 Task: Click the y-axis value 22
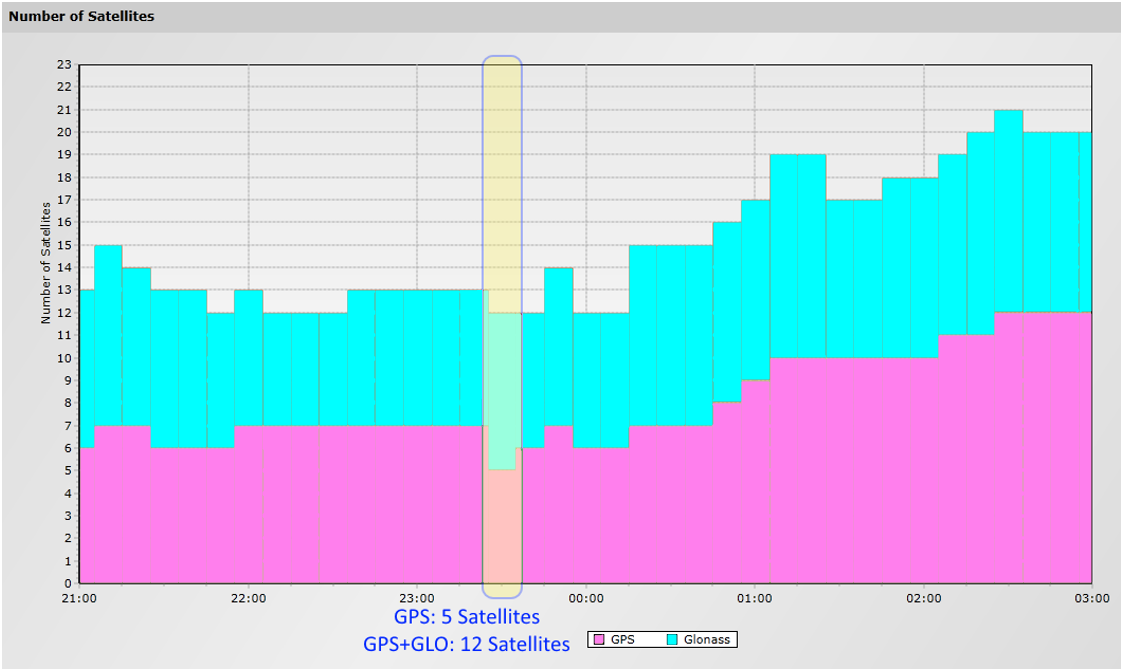65,87
